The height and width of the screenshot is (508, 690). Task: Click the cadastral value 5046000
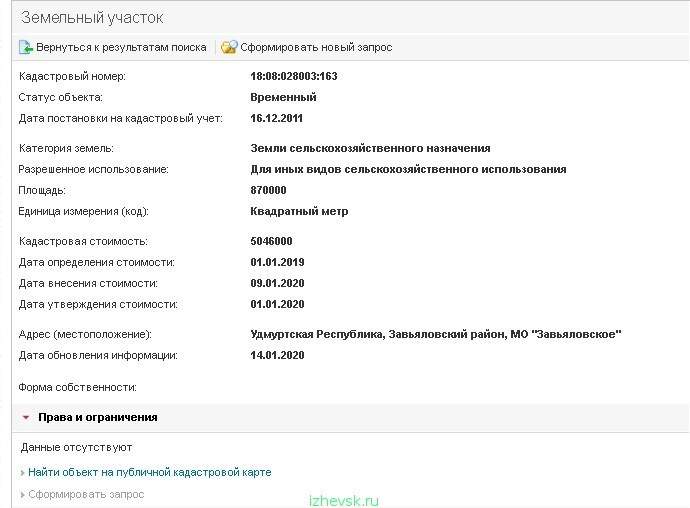pyautogui.click(x=271, y=241)
